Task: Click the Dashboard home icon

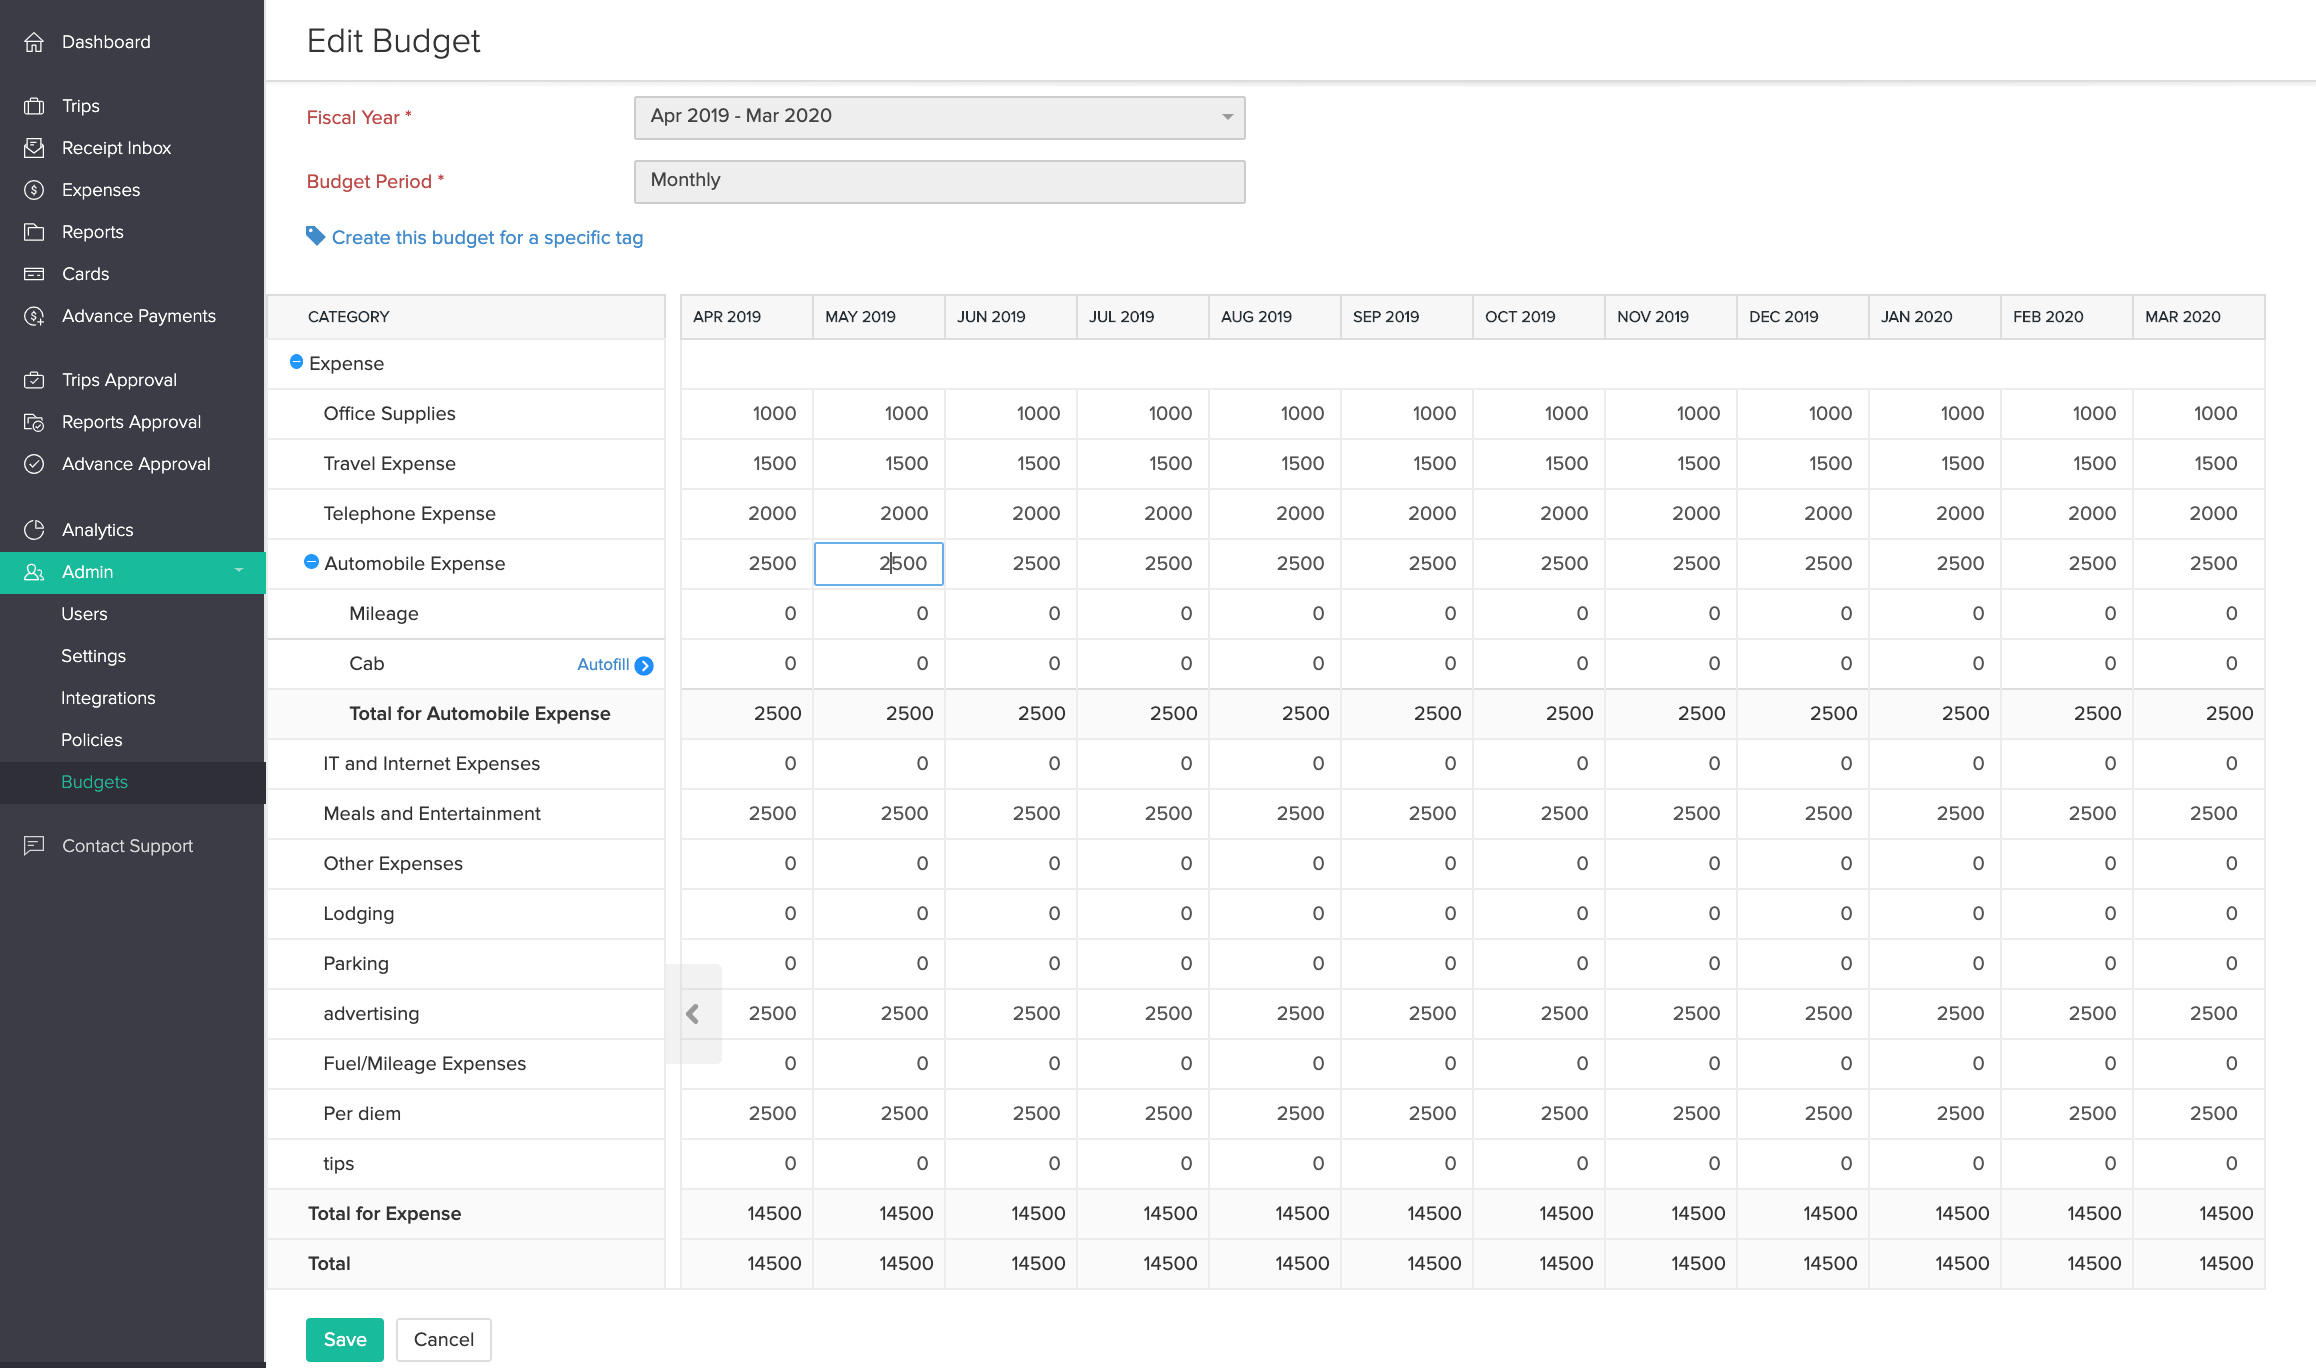Action: 34,42
